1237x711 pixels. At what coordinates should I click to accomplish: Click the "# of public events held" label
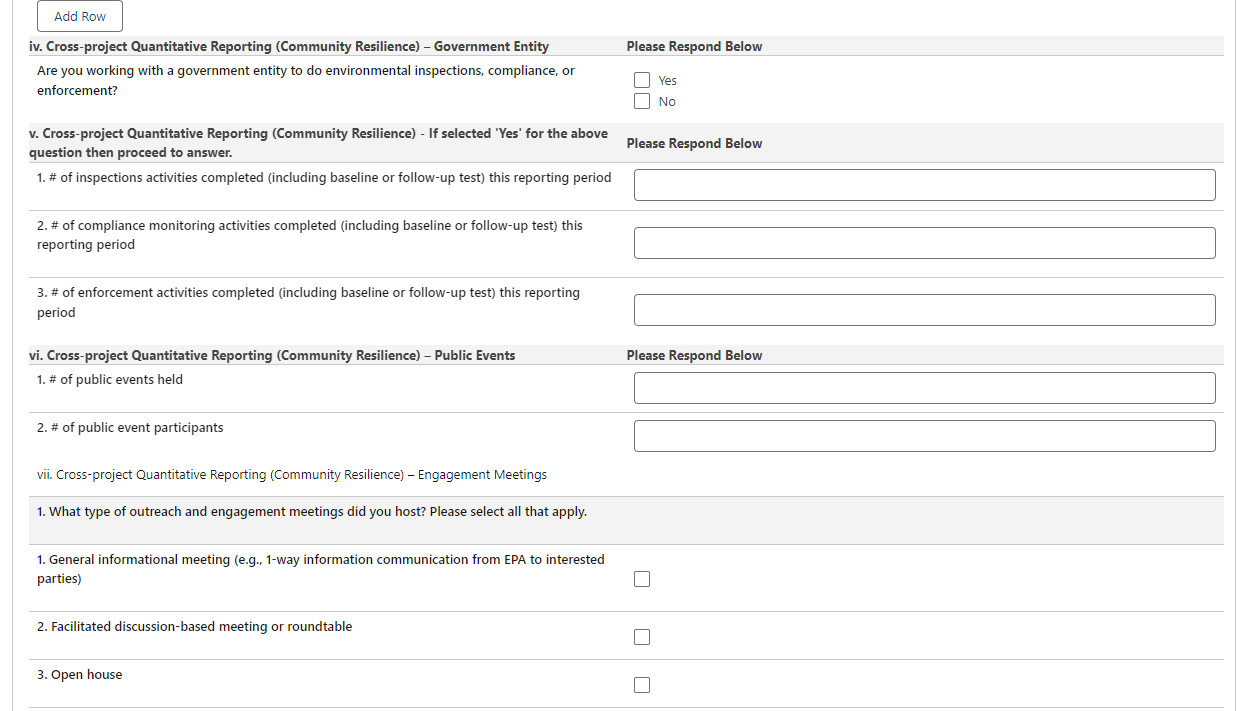click(110, 380)
